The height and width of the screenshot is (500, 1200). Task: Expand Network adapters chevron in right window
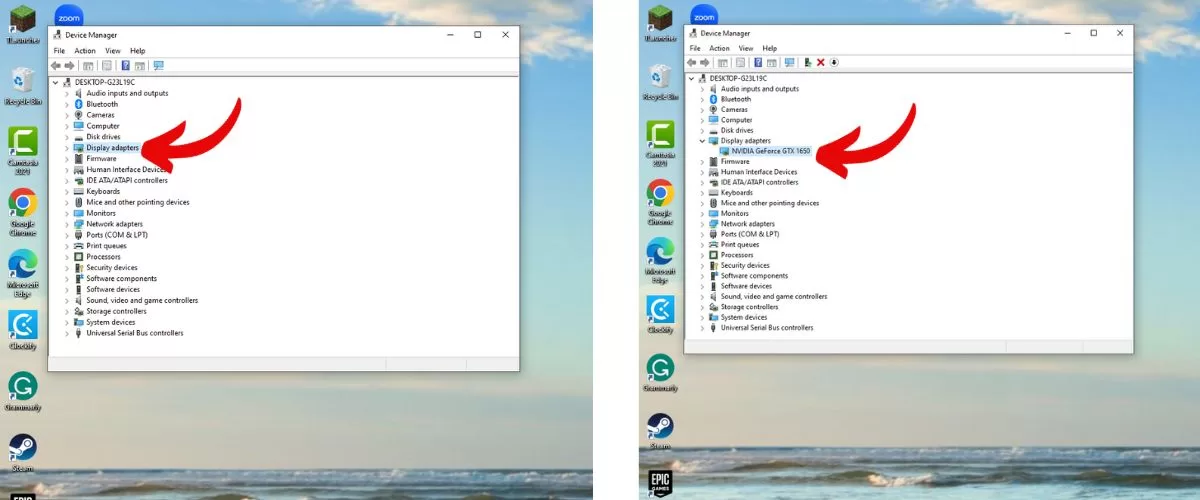click(702, 224)
